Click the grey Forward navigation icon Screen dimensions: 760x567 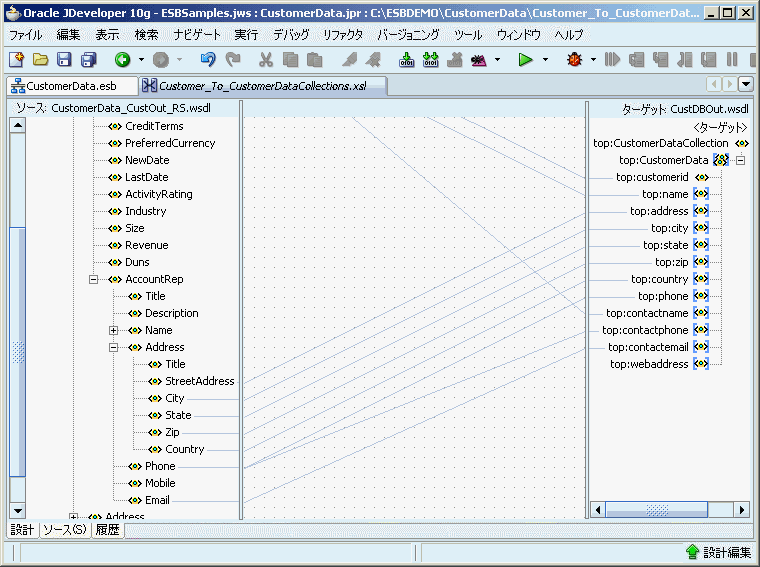click(x=161, y=60)
